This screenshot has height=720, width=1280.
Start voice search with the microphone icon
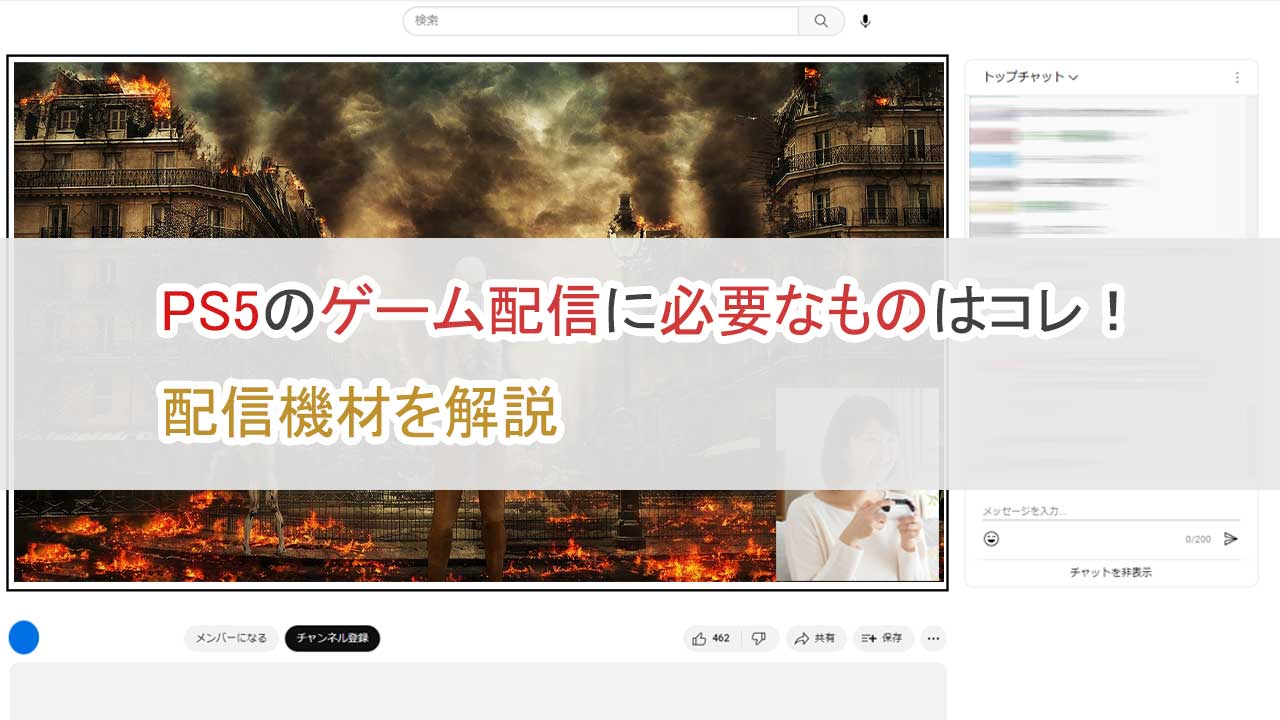click(865, 21)
